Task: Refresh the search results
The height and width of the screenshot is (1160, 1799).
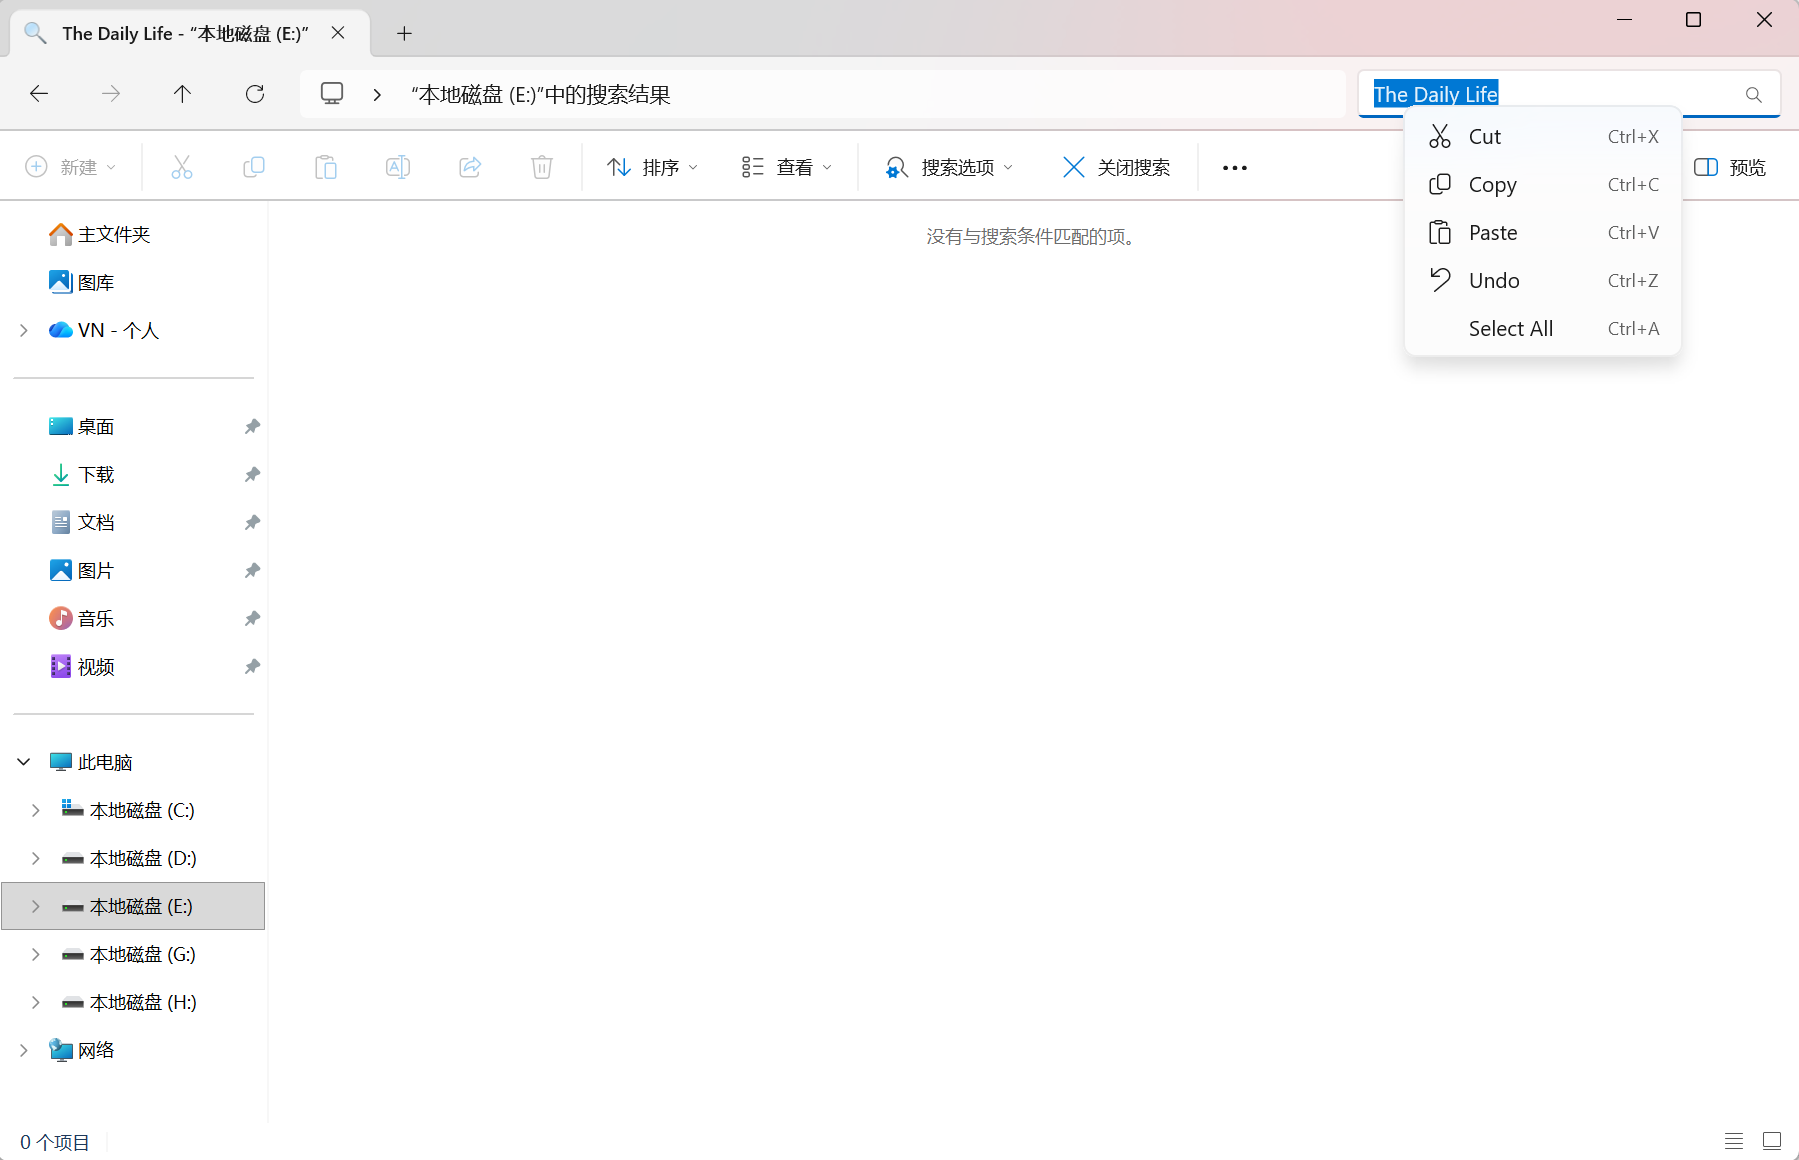Action: tap(255, 94)
